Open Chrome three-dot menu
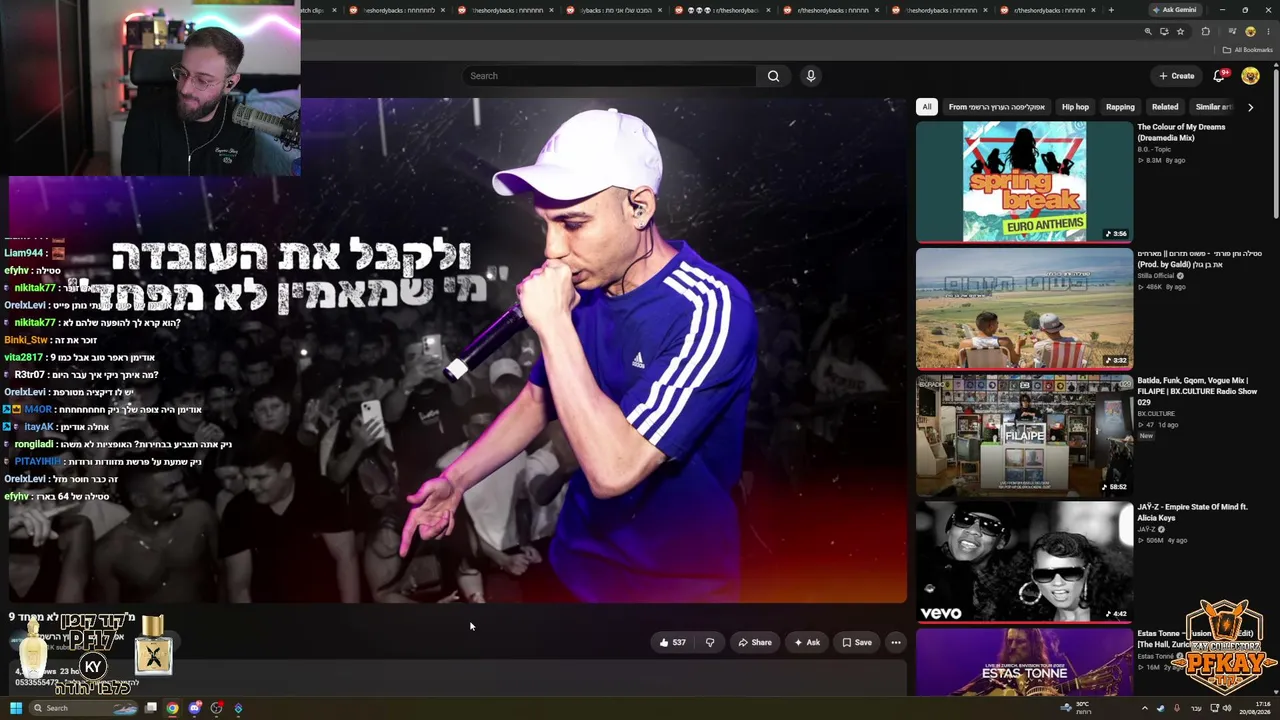 click(x=1268, y=32)
